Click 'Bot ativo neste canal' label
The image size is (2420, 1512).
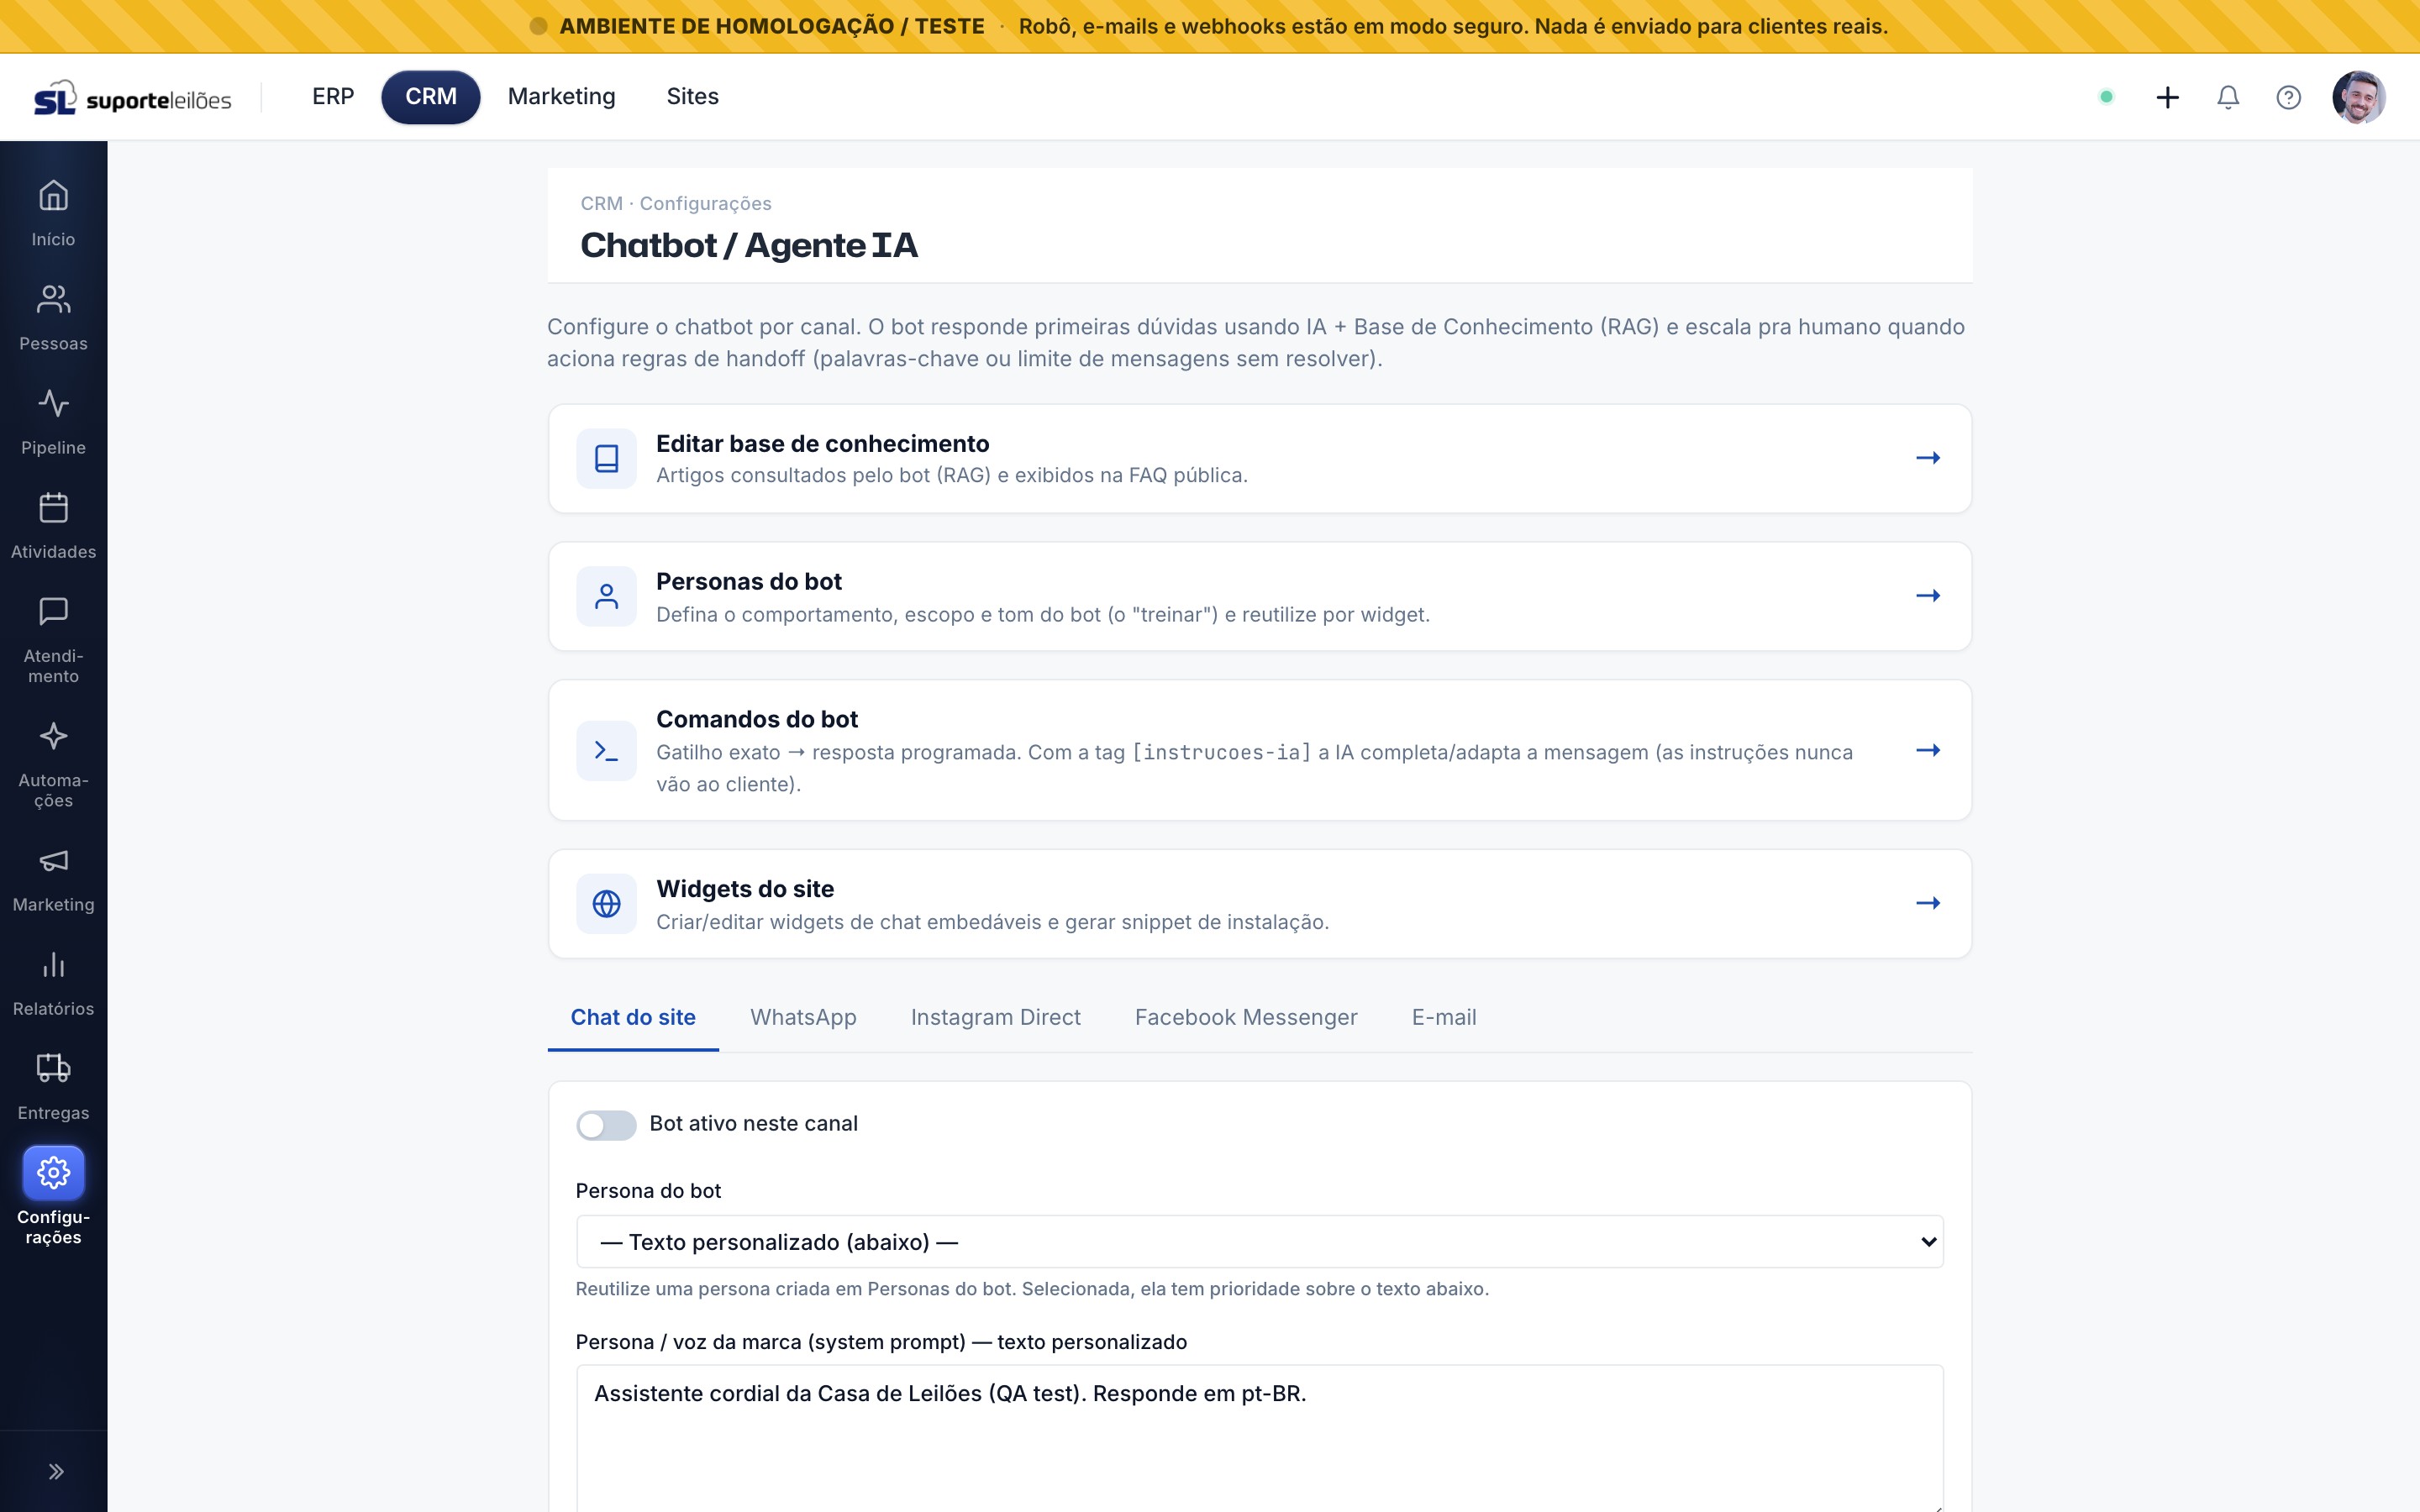[753, 1124]
